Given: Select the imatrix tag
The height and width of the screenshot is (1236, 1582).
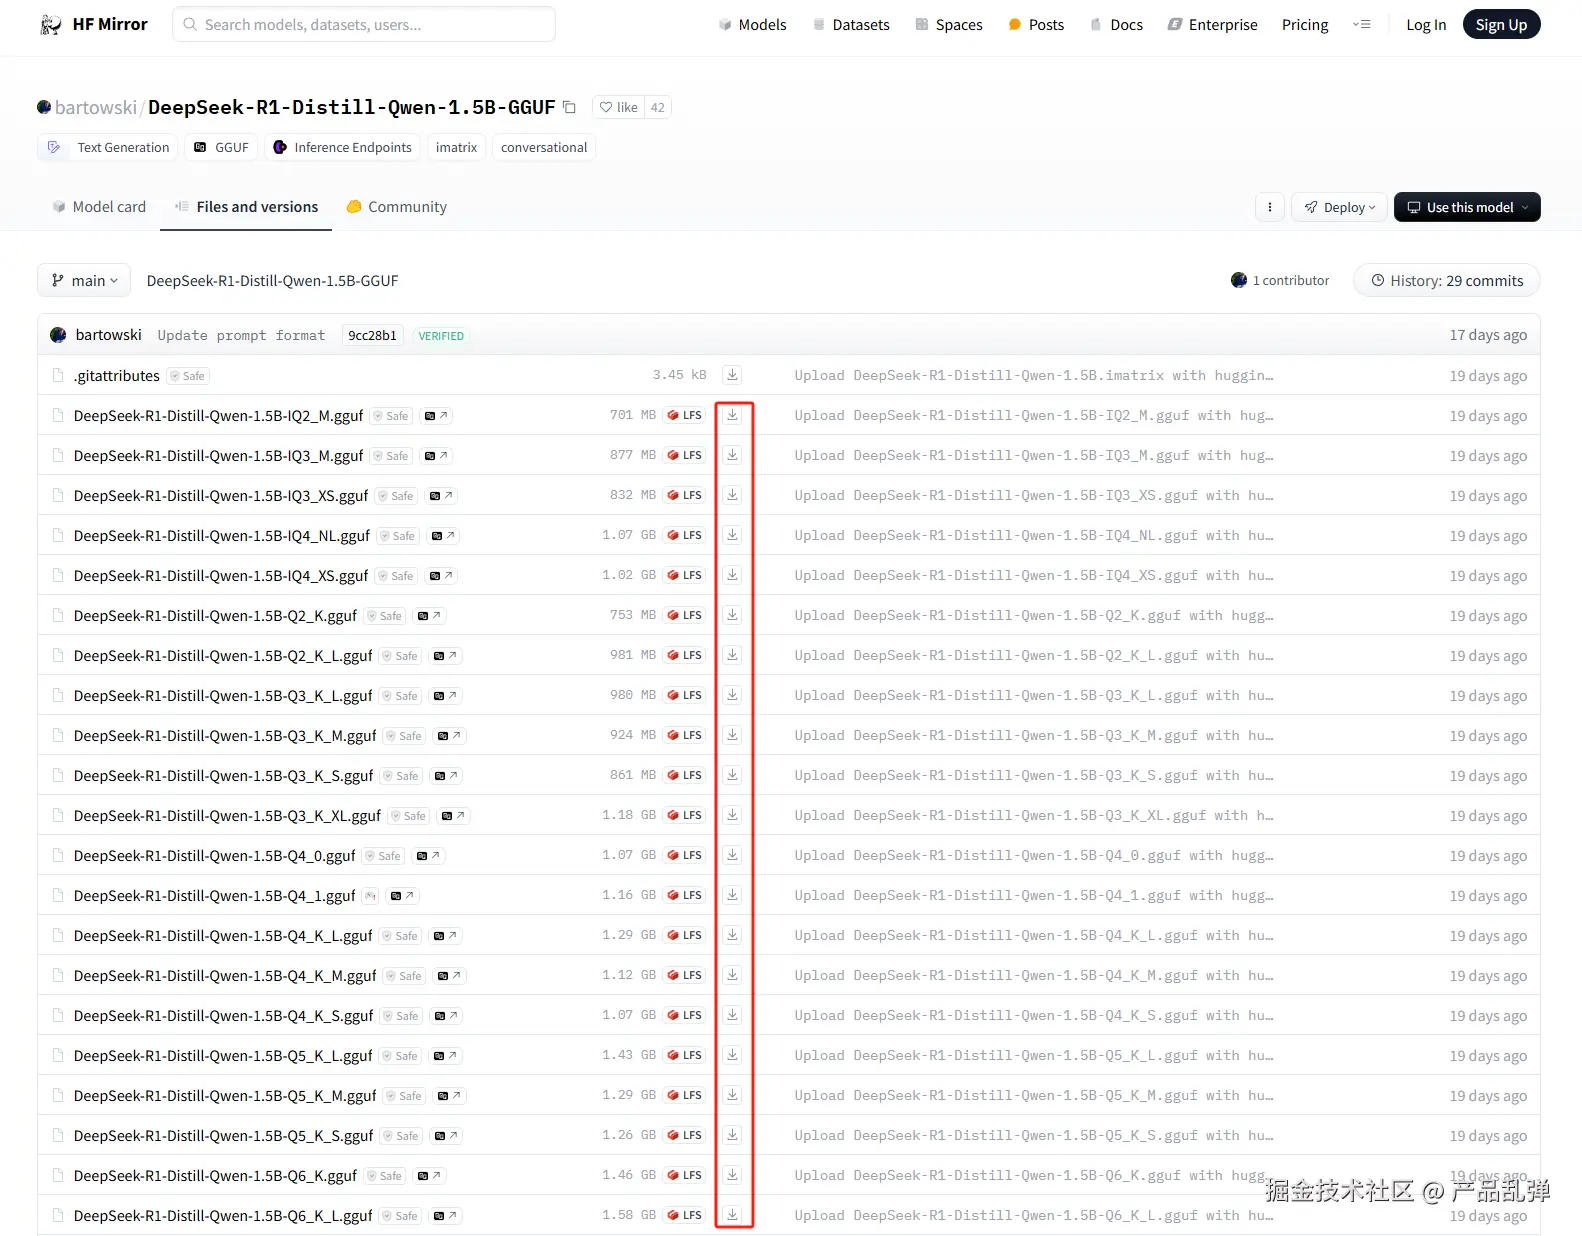Looking at the screenshot, I should coord(456,147).
